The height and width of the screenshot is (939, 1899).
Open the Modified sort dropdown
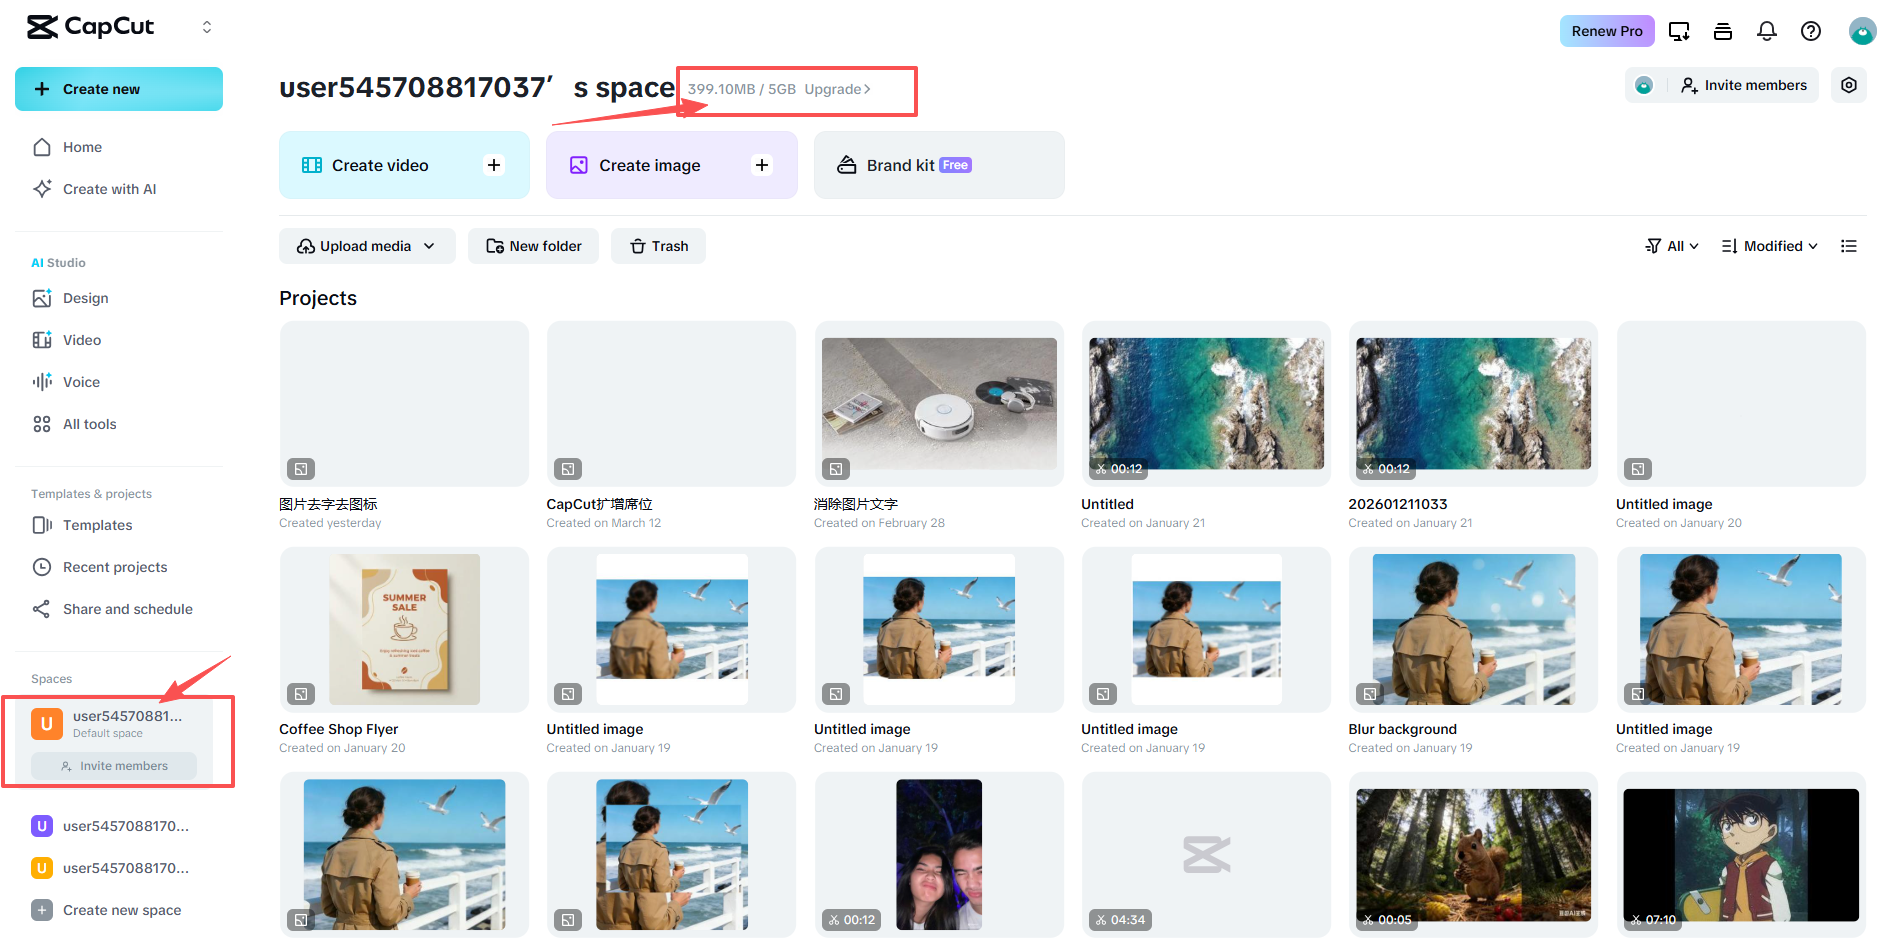(x=1769, y=246)
